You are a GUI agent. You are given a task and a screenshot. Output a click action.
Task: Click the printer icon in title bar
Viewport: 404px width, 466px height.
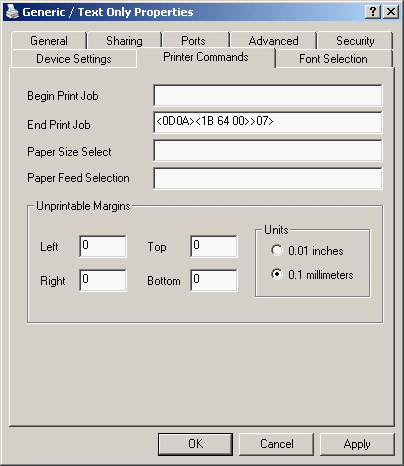point(12,12)
